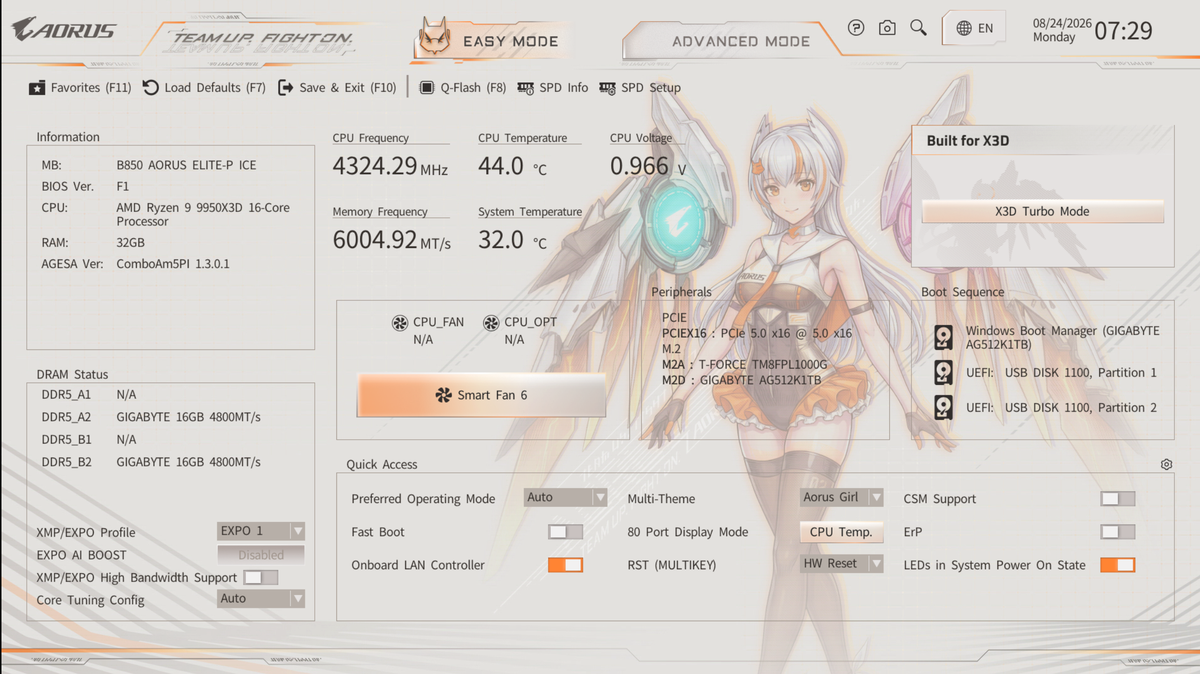The height and width of the screenshot is (674, 1200).
Task: Click the Q-Flash chip icon
Action: (427, 88)
